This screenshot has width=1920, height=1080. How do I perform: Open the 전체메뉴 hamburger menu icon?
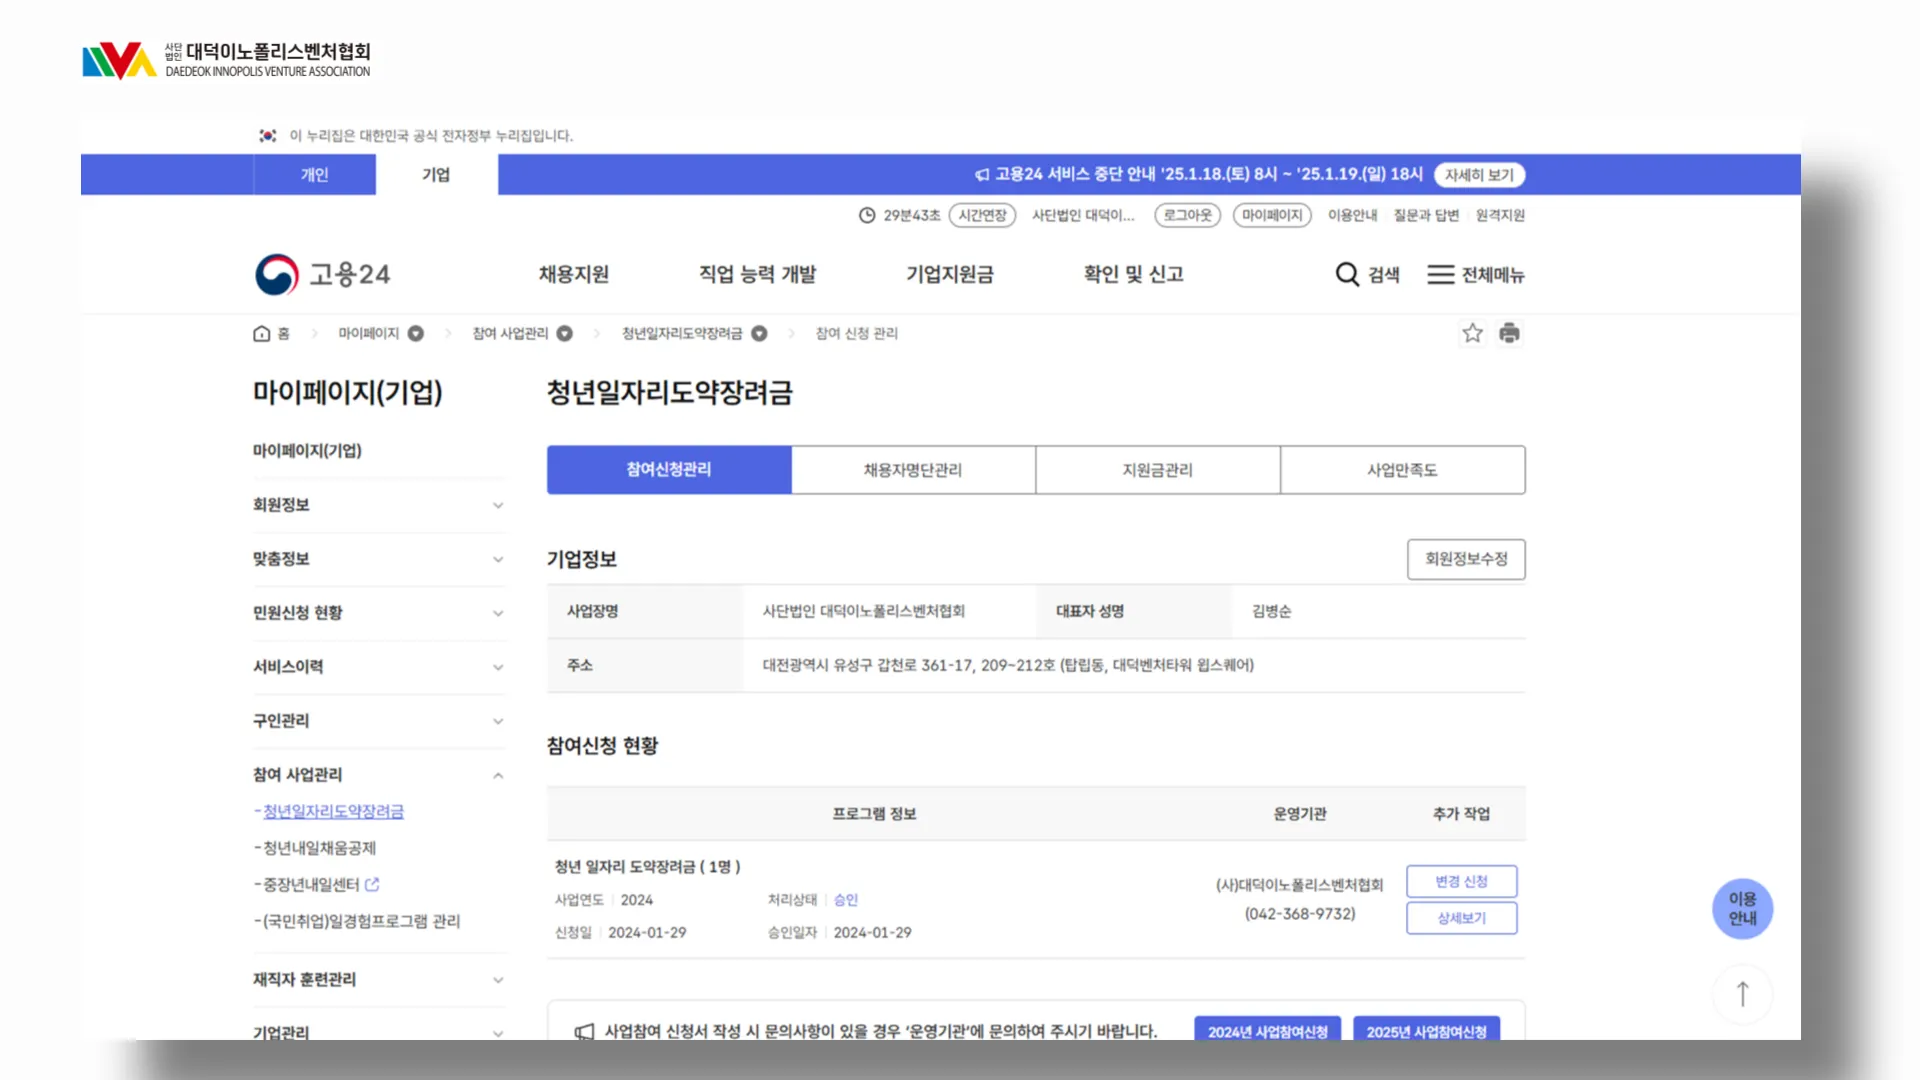1440,274
